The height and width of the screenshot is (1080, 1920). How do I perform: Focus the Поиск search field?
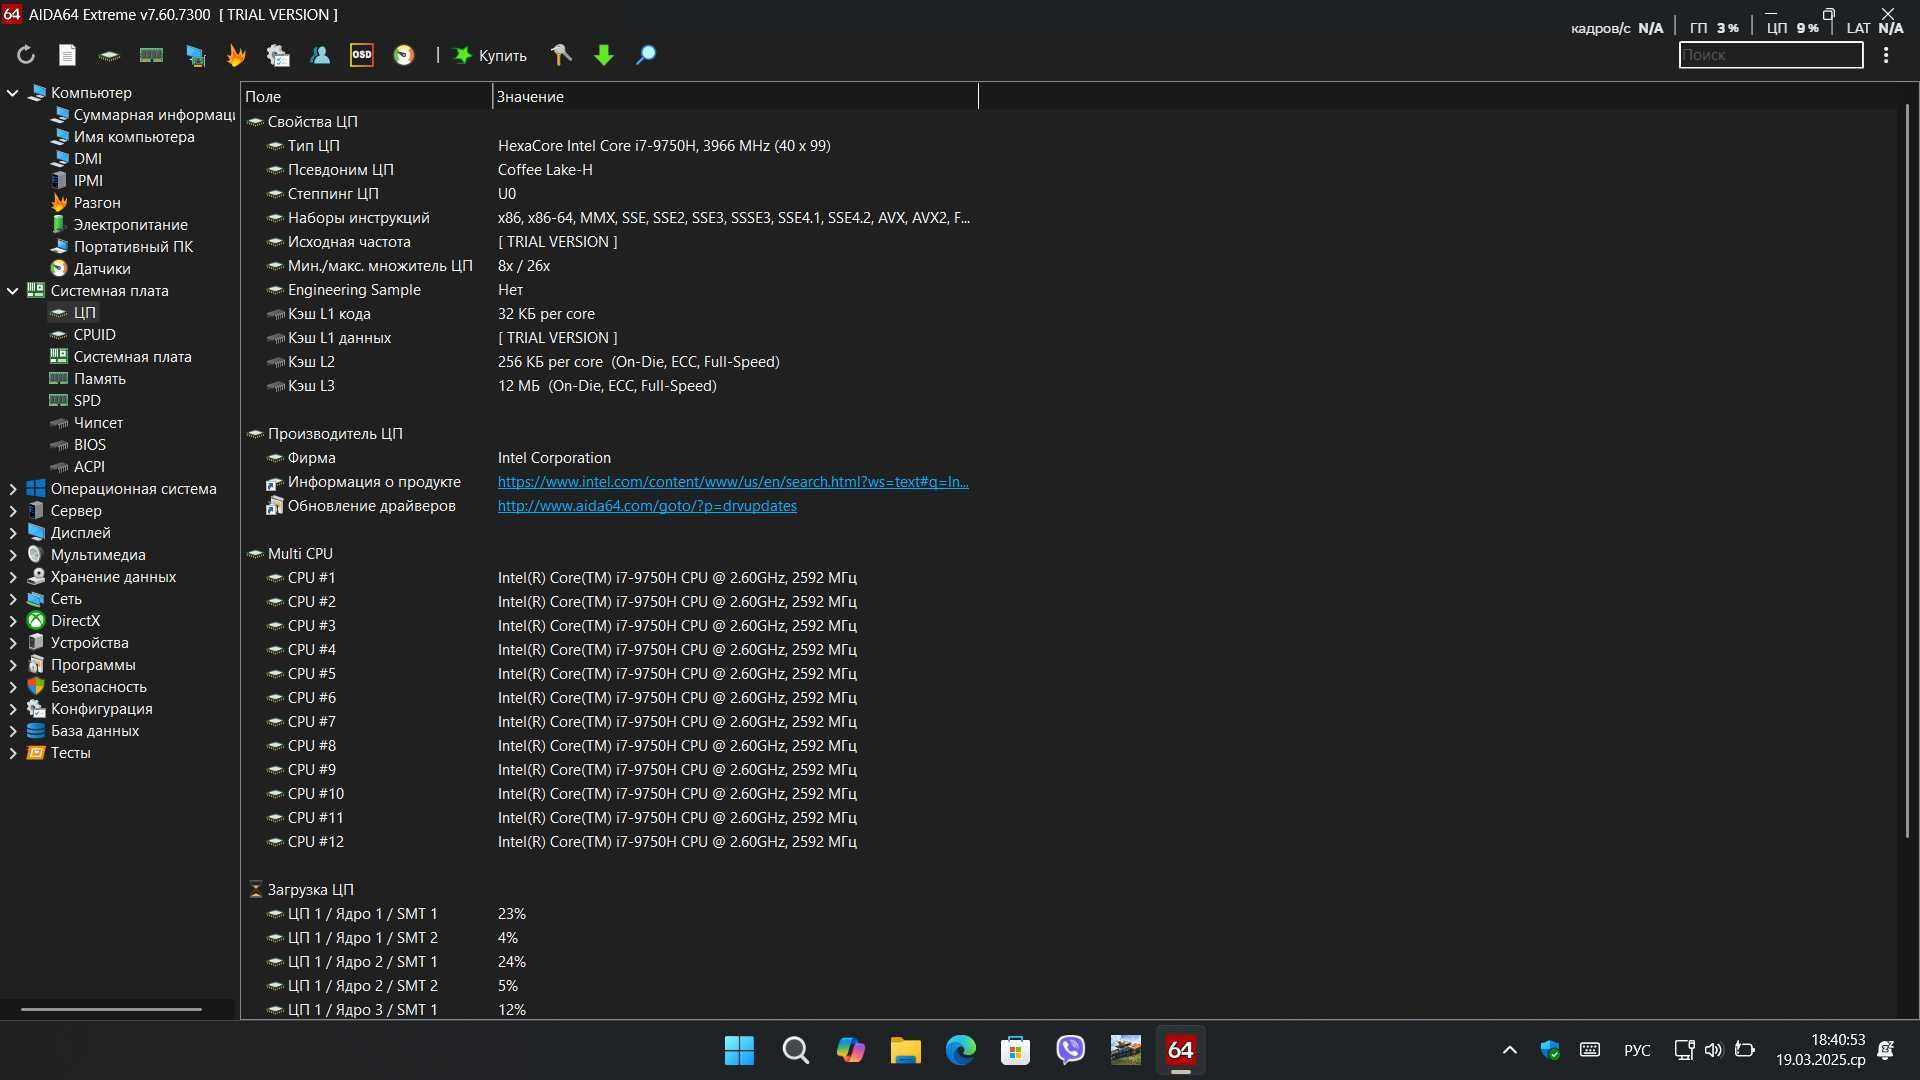point(1771,55)
